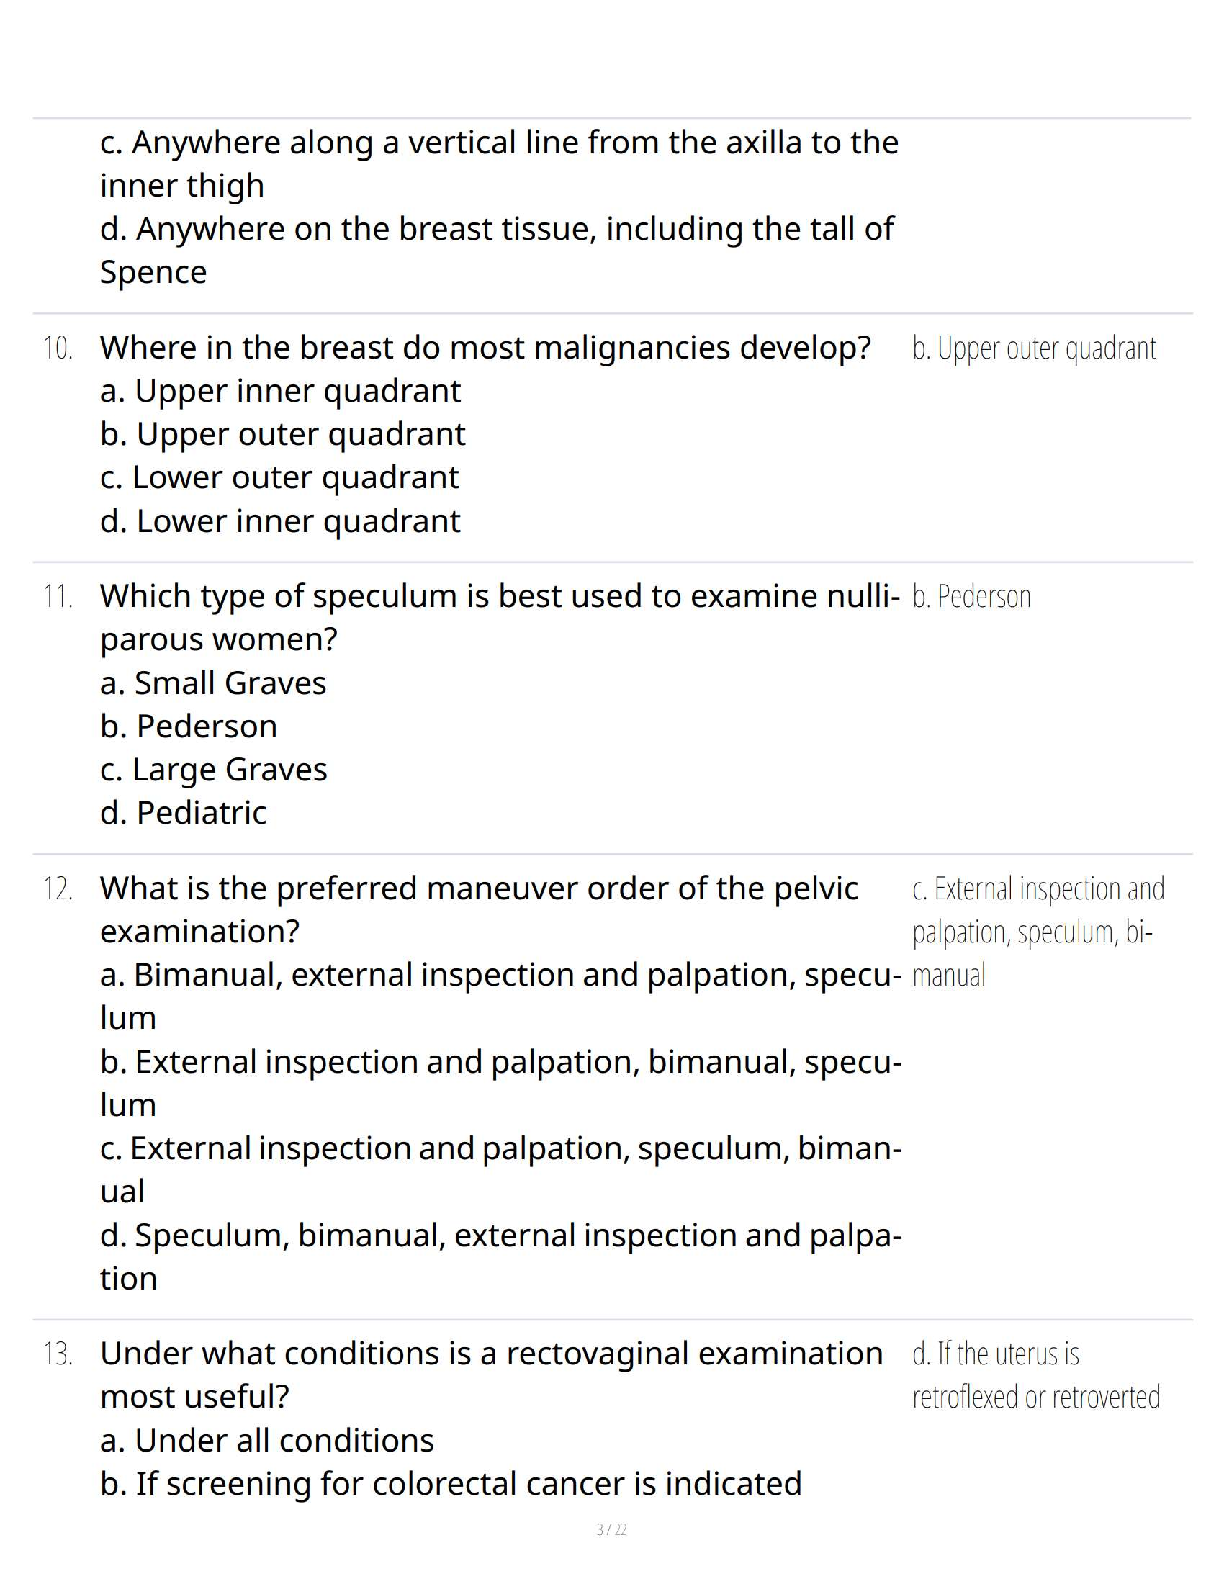The width and height of the screenshot is (1224, 1584).
Task: Click the 'b. Pederson' answer key on right
Action: (x=971, y=597)
